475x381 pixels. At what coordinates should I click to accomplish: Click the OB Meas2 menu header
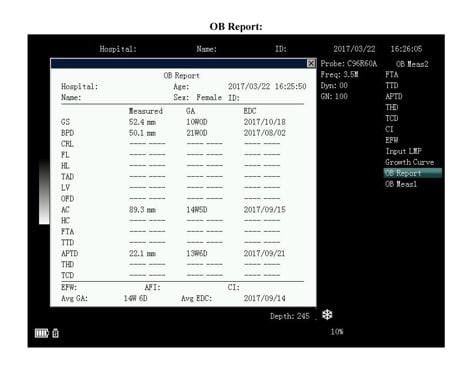[412, 64]
